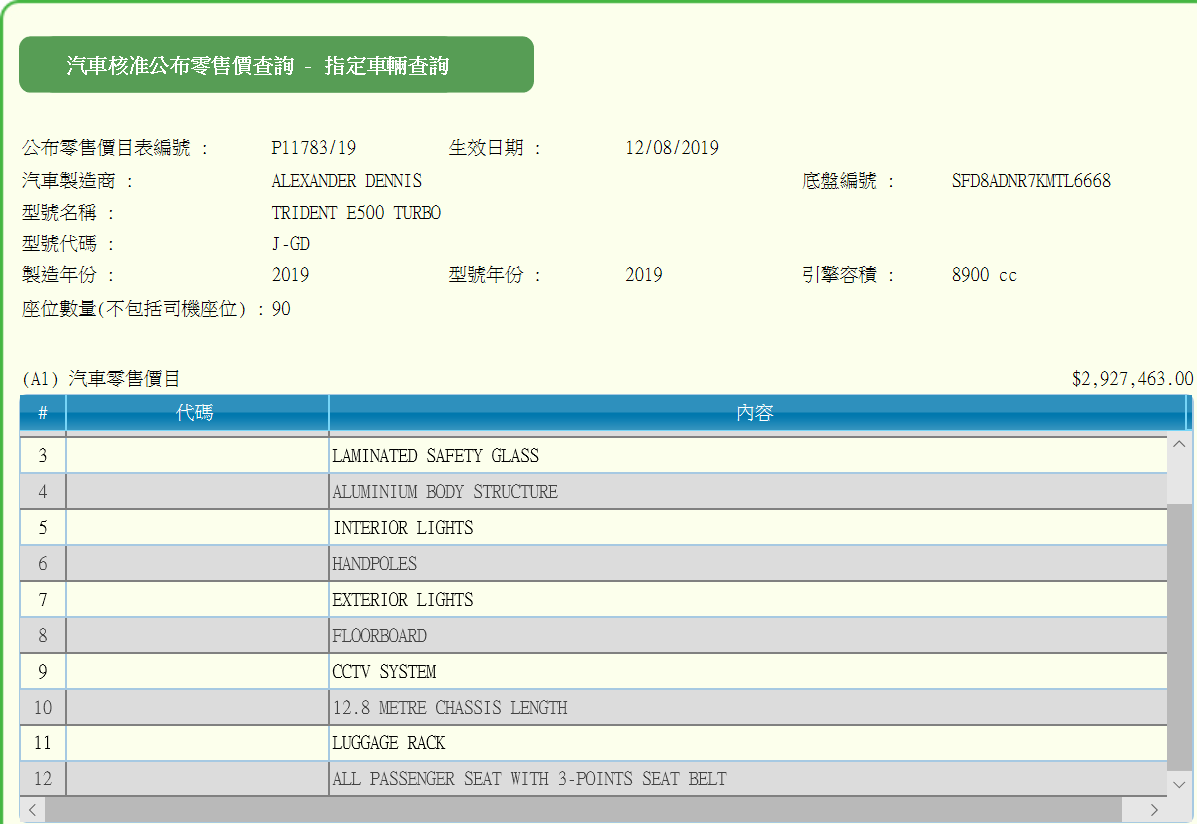
Task: Click chassis number 'SFD8ADNR7KMTL6668'
Action: coord(1031,181)
